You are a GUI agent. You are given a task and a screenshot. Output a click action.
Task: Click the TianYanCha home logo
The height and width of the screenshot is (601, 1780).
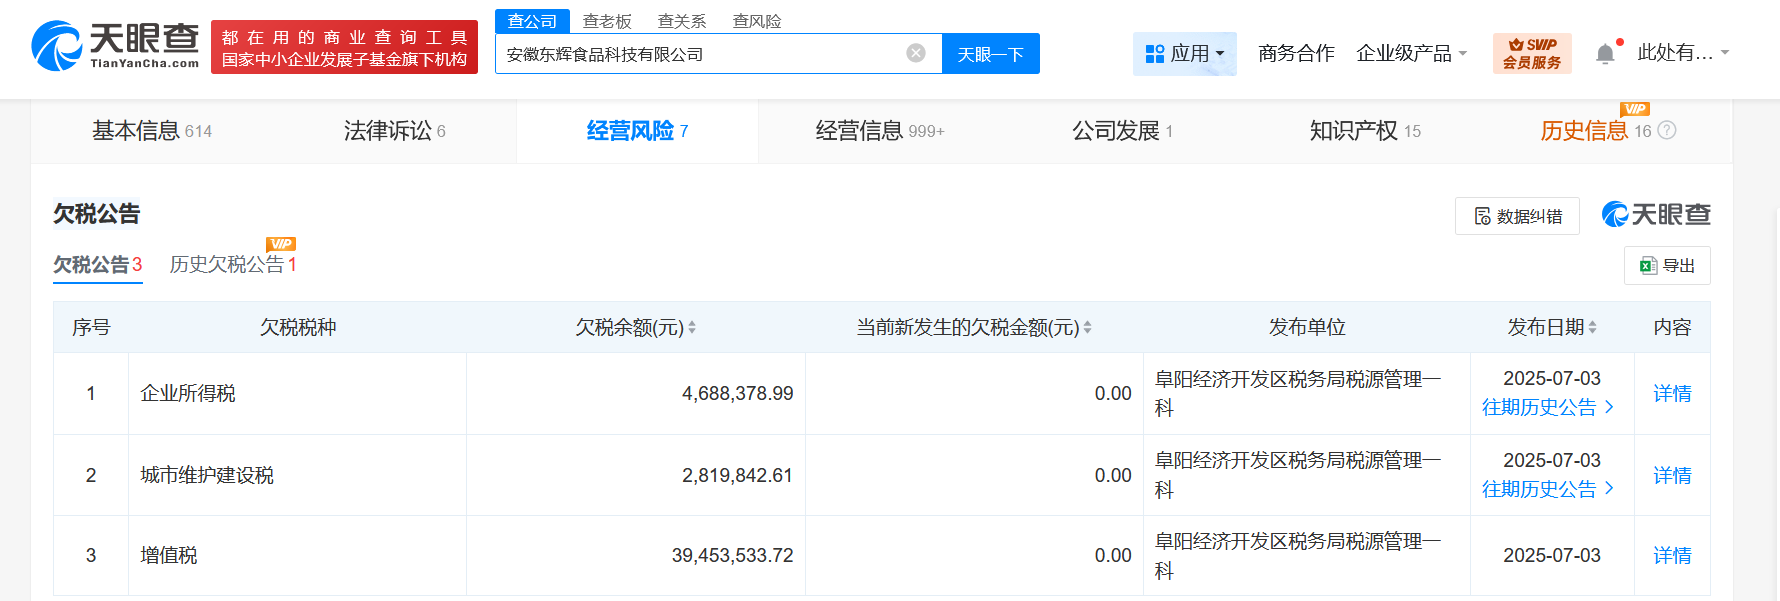tap(115, 46)
